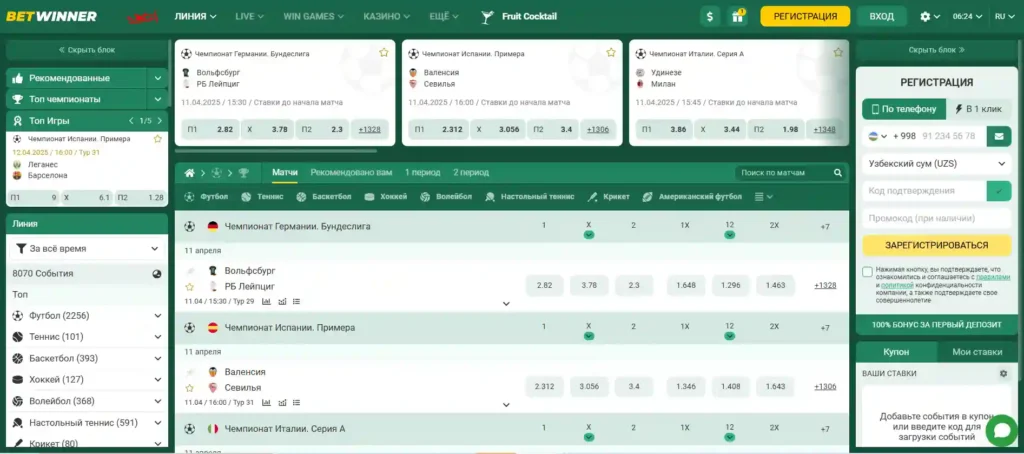Screen dimensions: 1024x454
Task: Open the LIVE menu
Action: click(249, 16)
